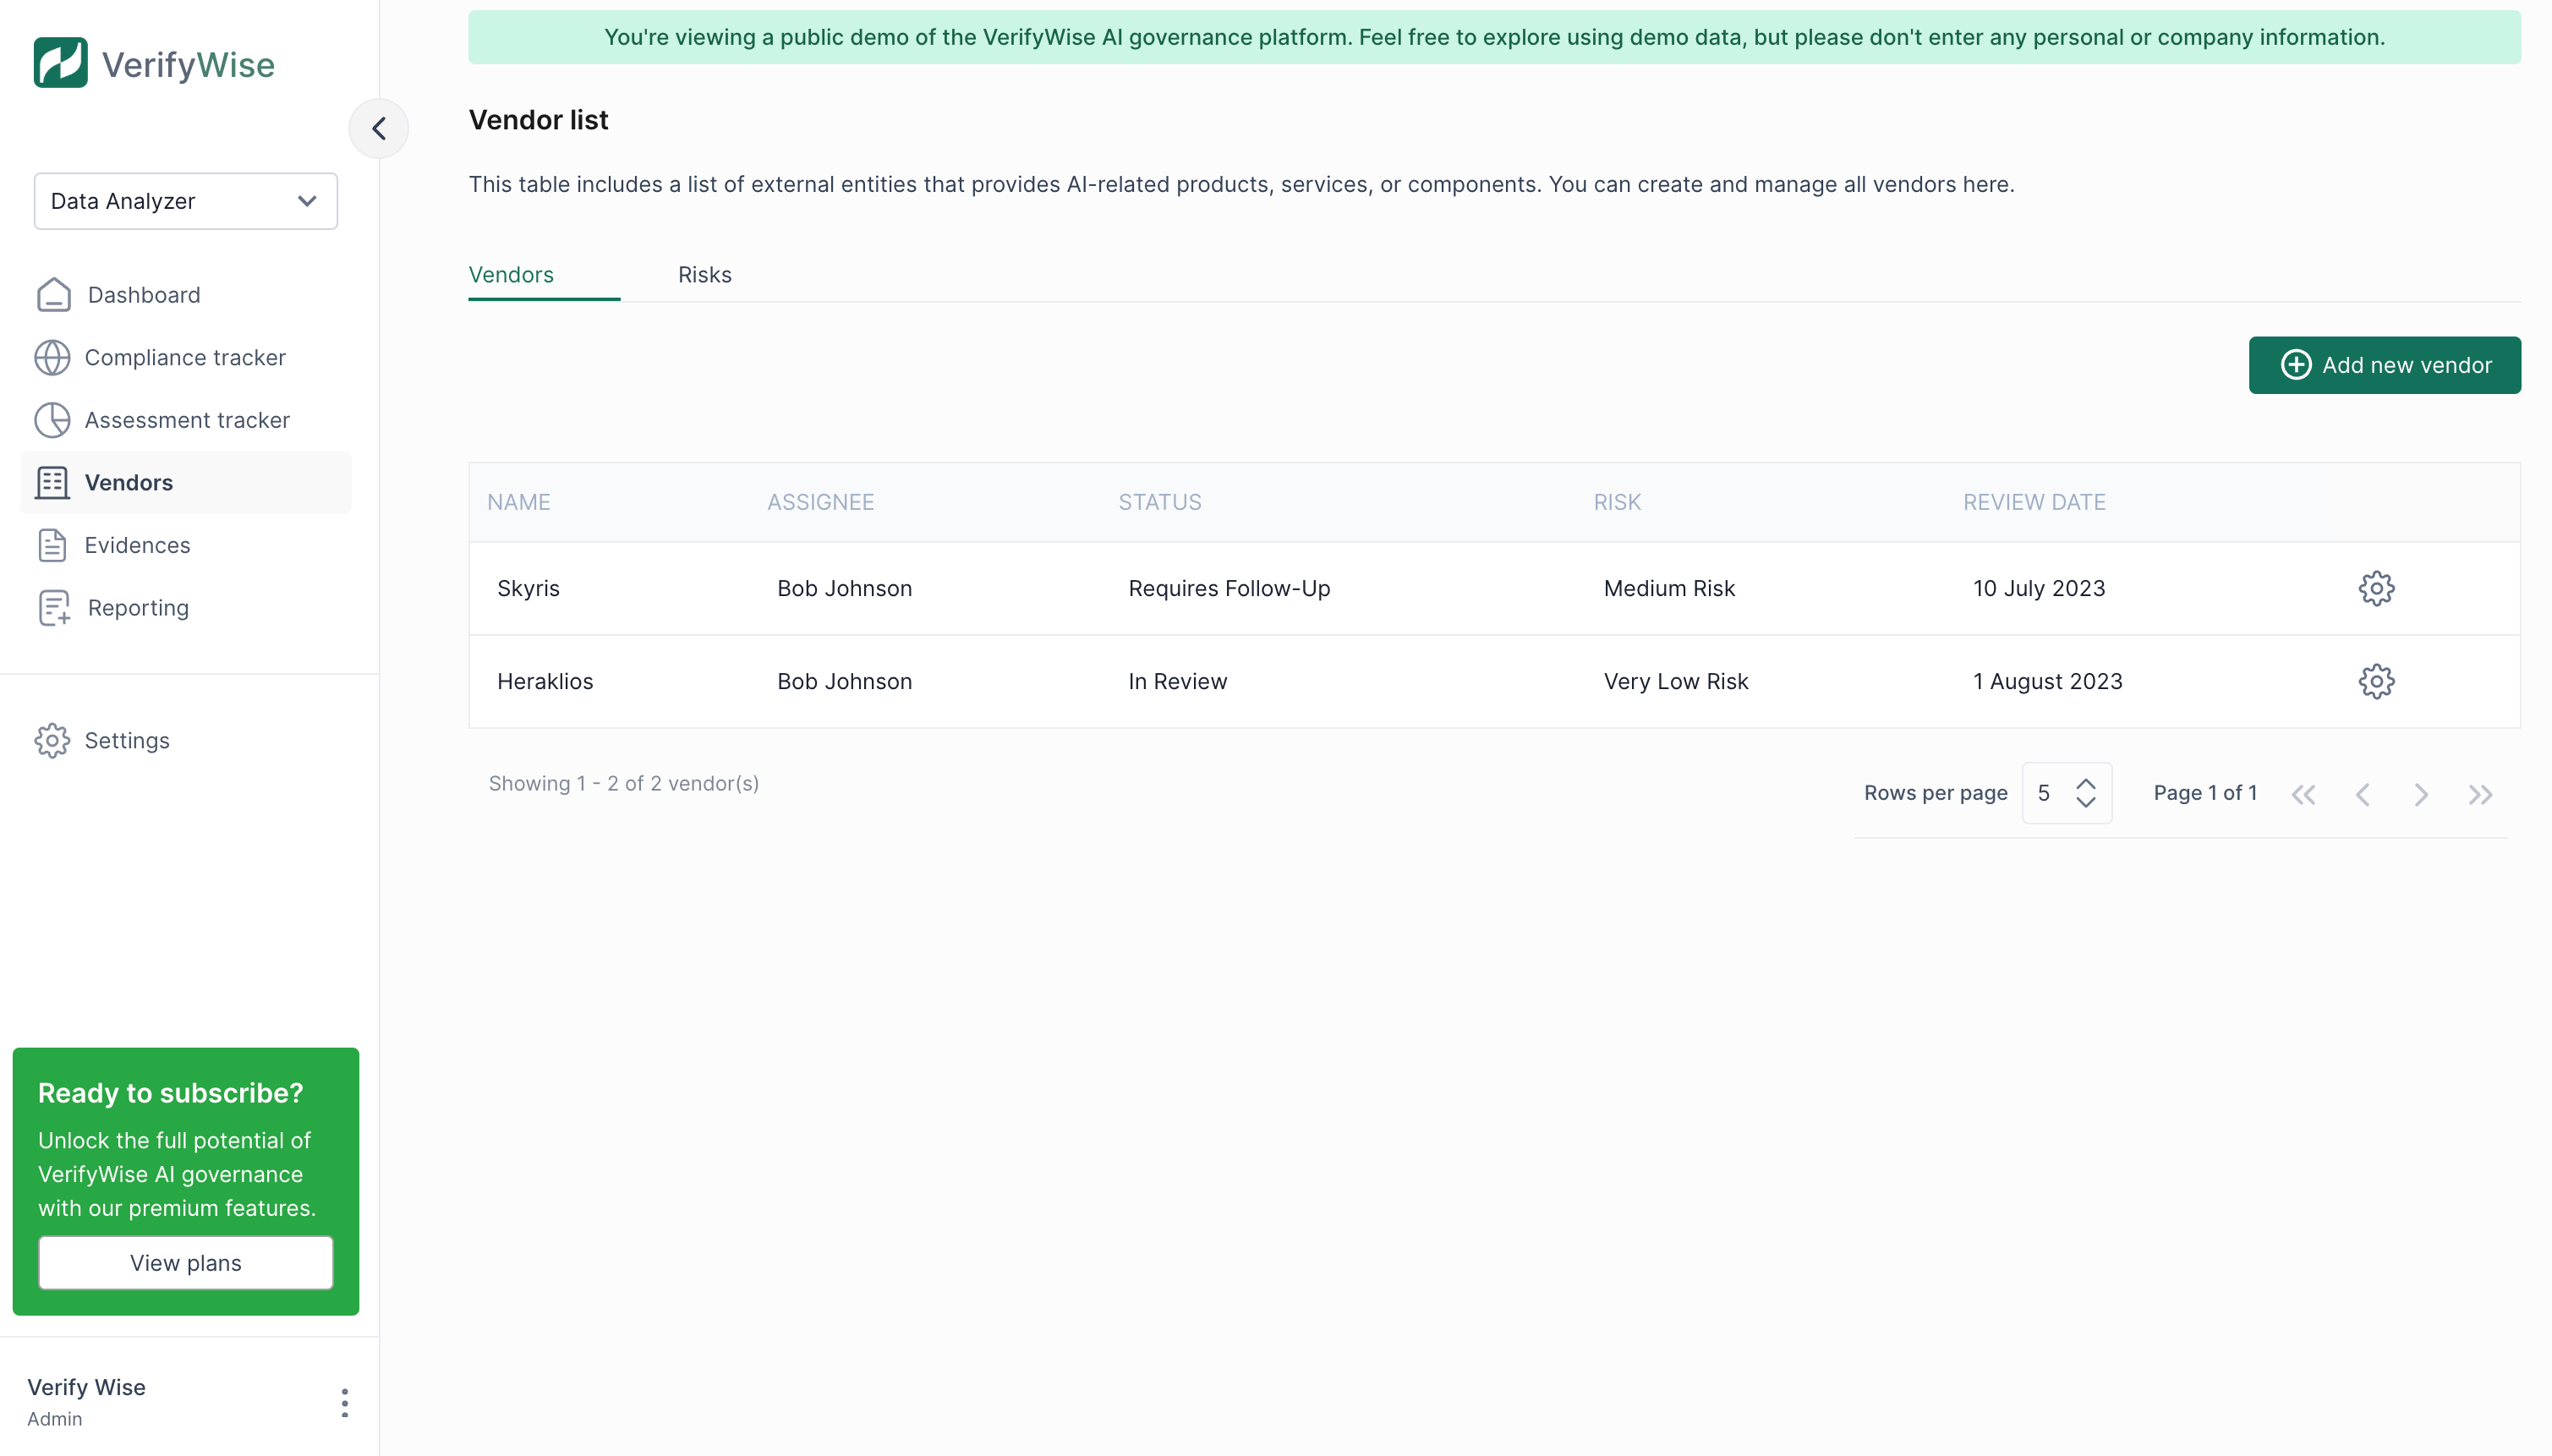
Task: Open the Data Analyzer project dropdown
Action: click(185, 201)
